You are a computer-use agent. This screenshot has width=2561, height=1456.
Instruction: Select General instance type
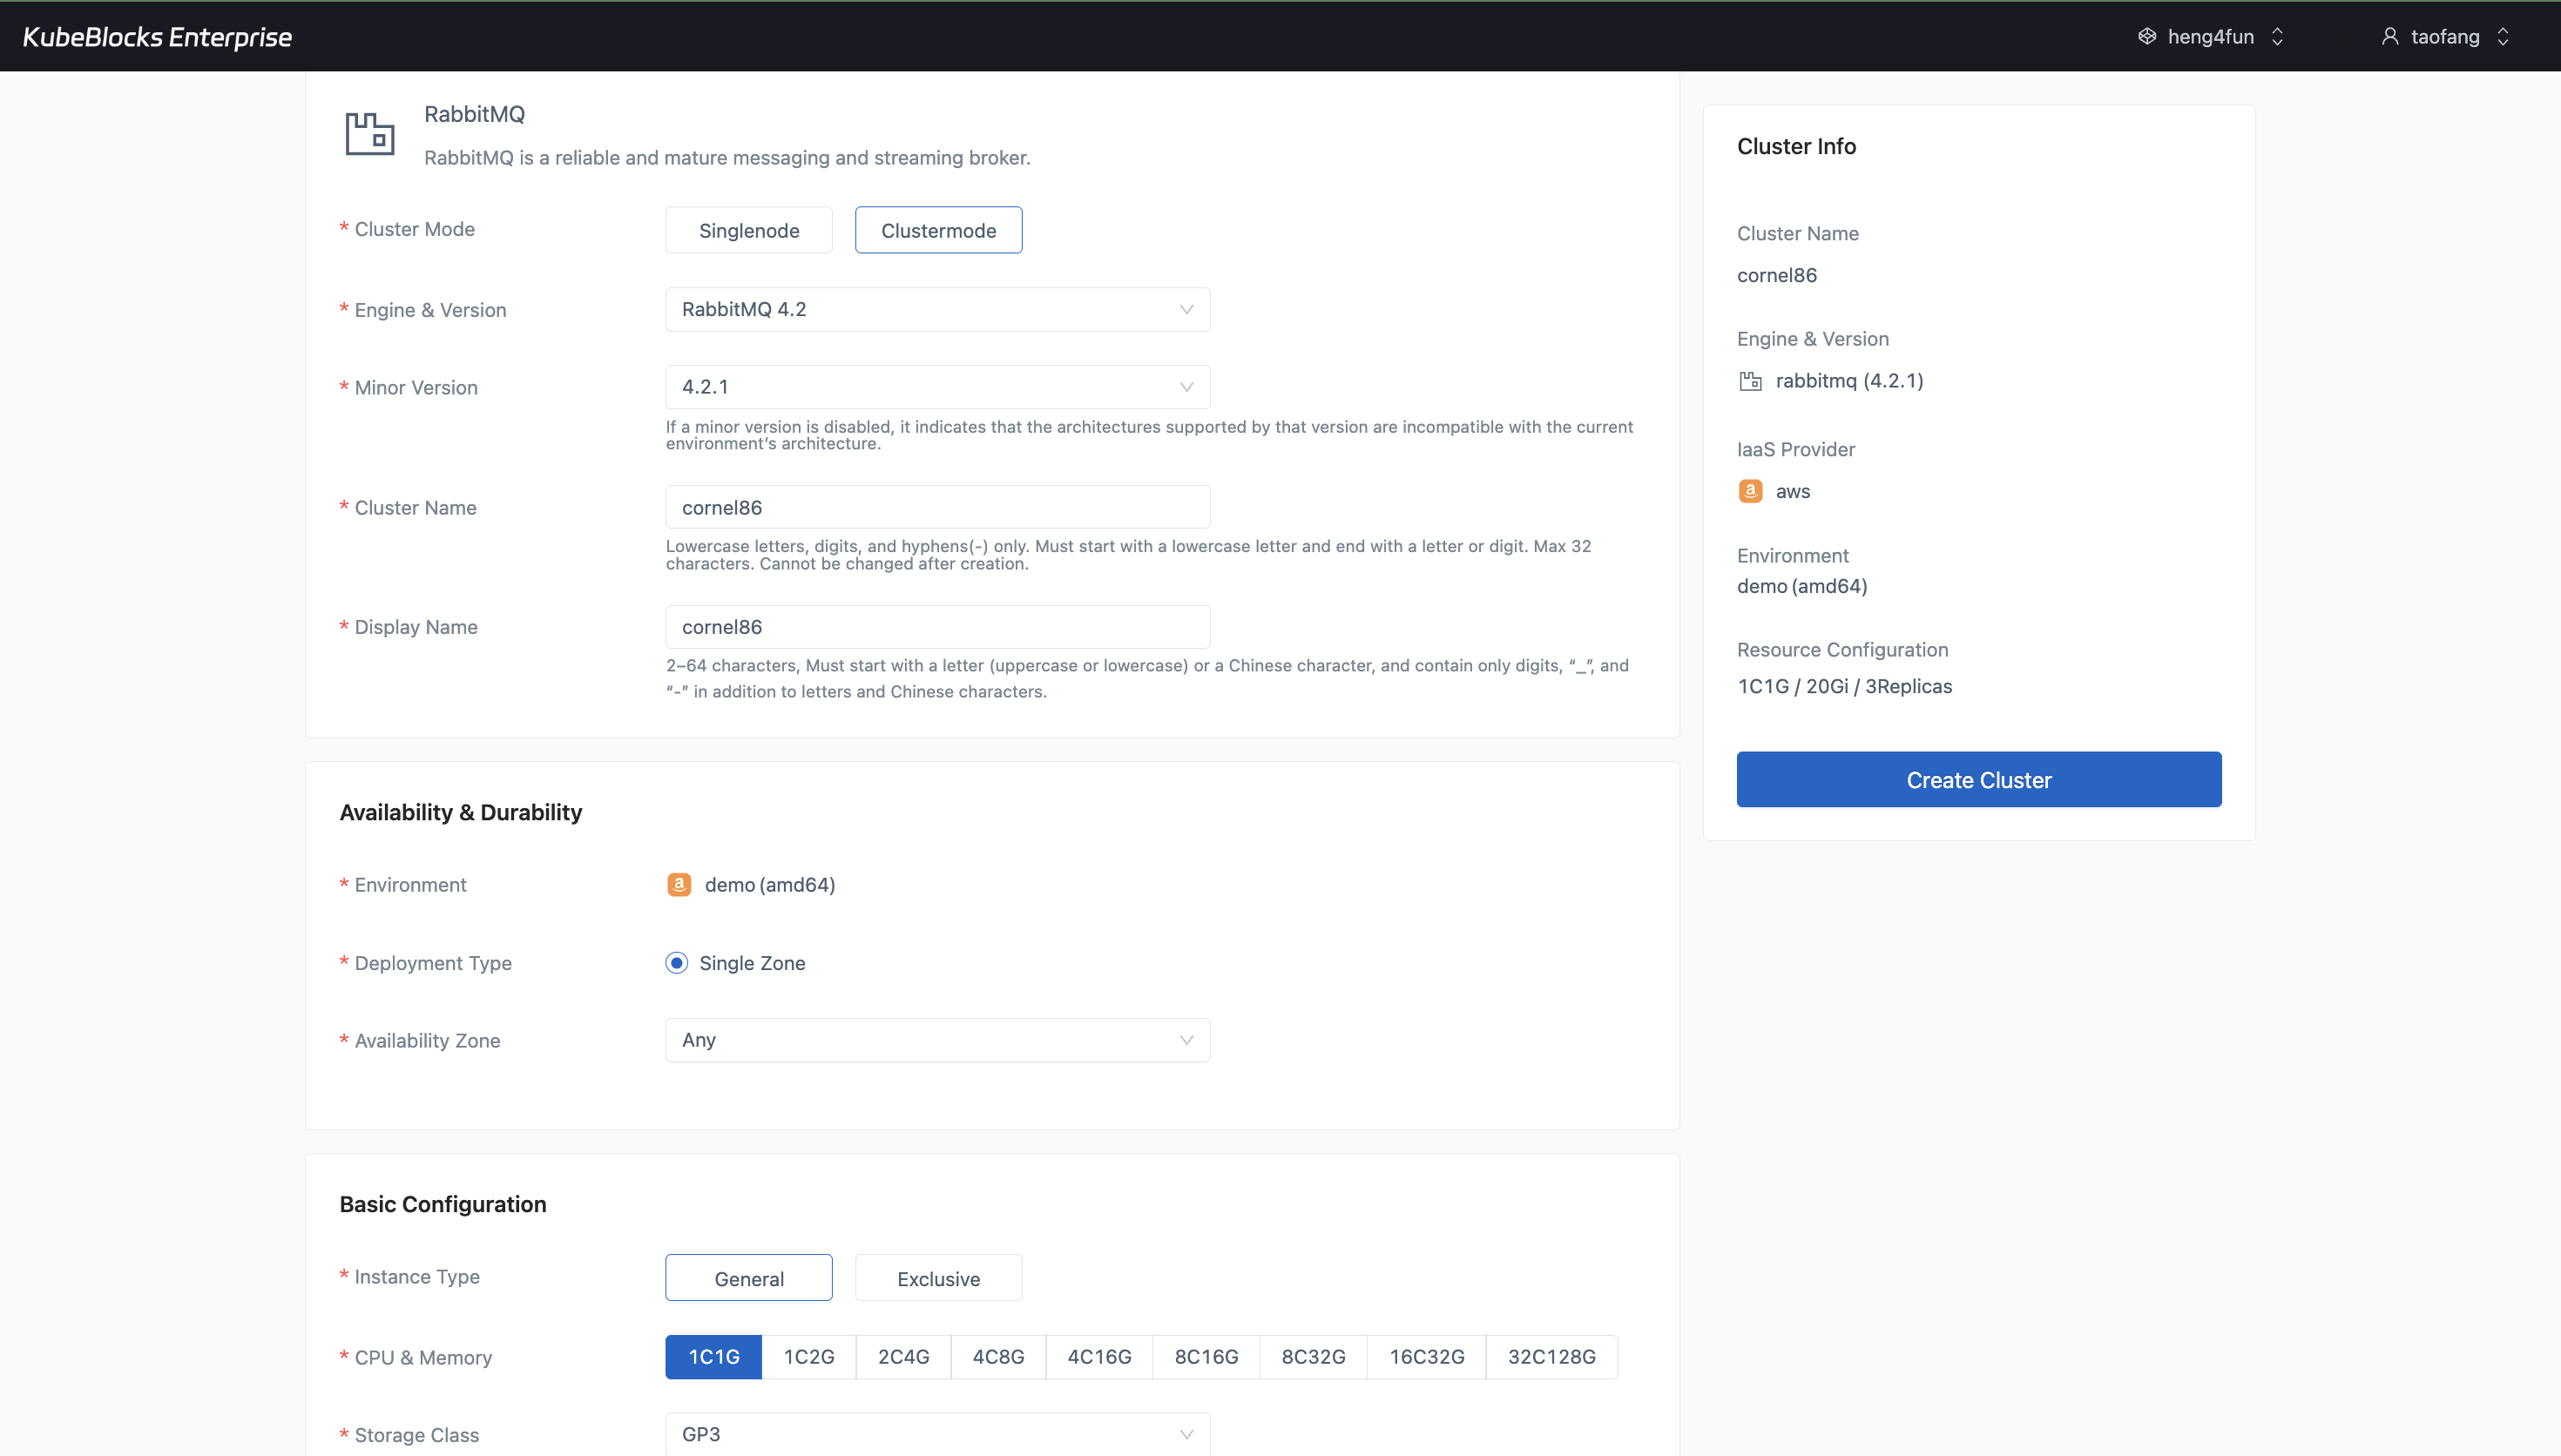[749, 1278]
